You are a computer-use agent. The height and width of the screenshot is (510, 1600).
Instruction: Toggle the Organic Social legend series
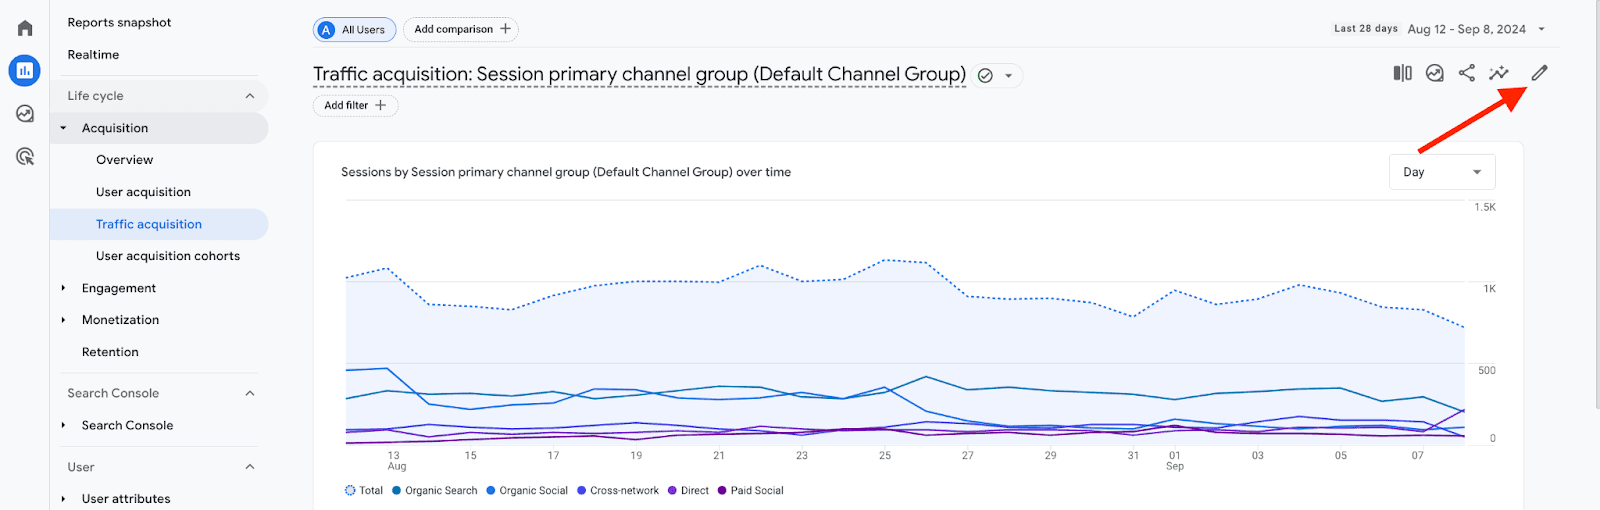coord(527,491)
